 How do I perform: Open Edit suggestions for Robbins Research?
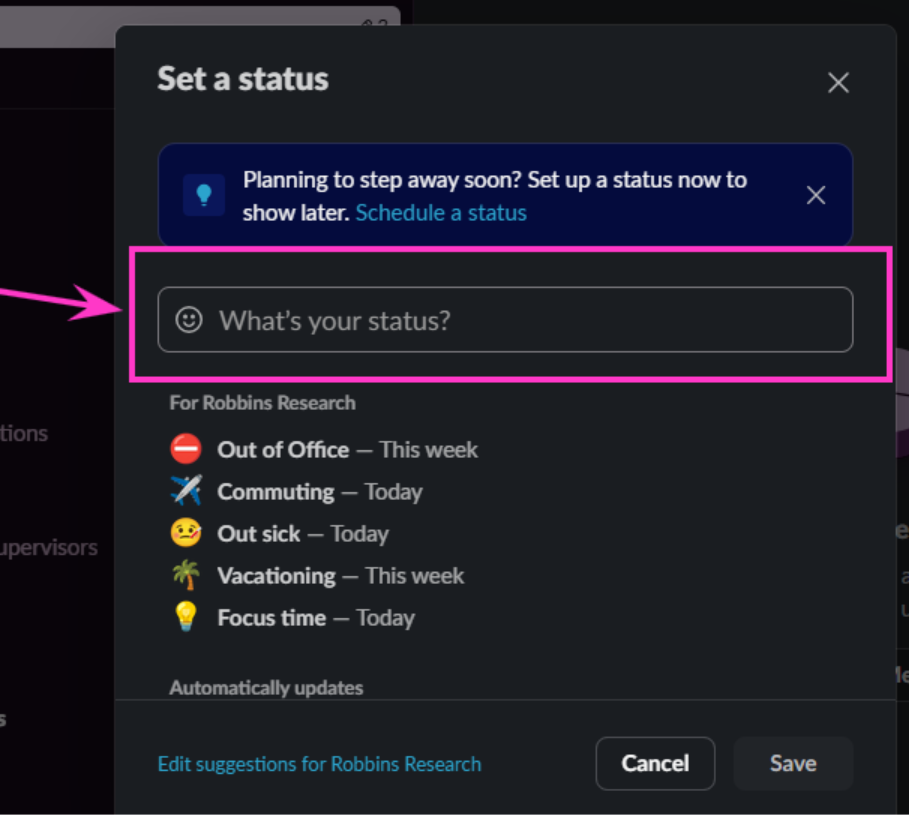[319, 764]
